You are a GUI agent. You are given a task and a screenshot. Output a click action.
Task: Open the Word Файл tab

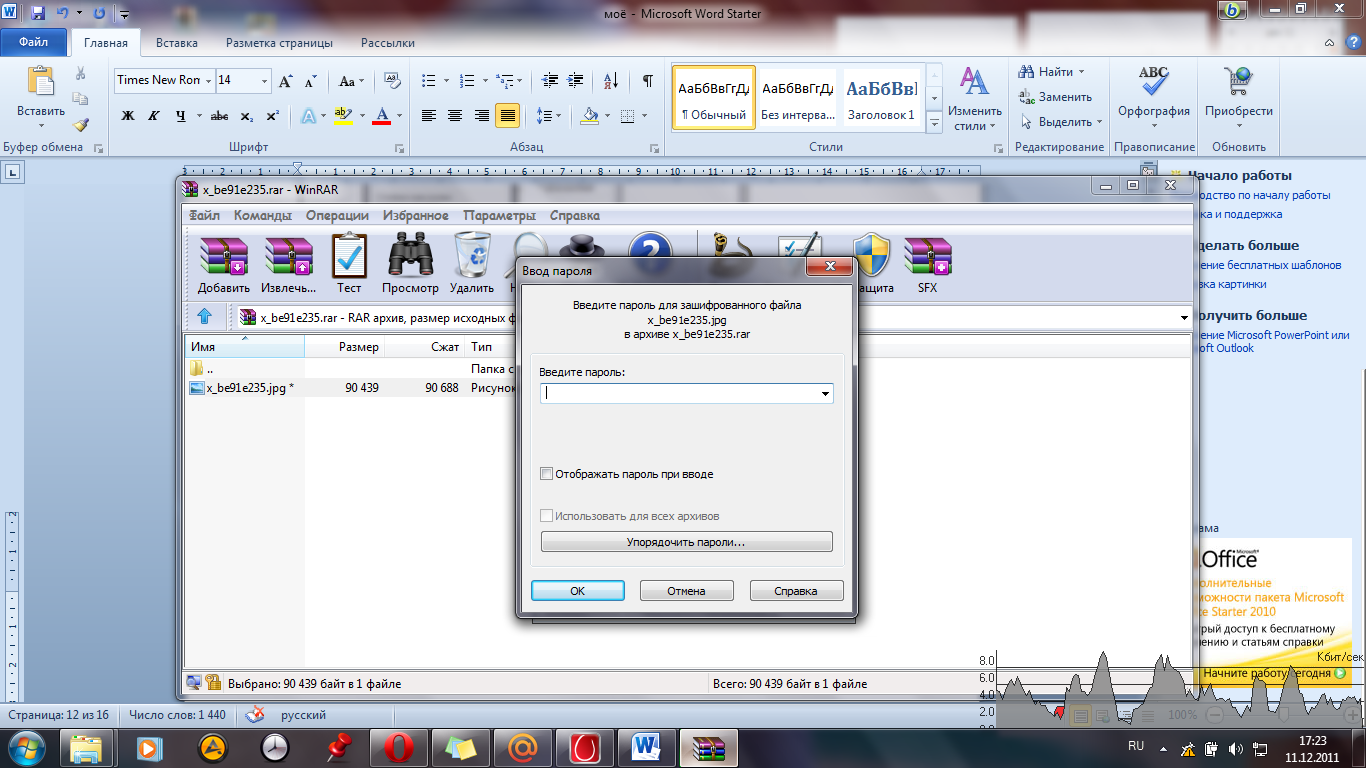pos(33,43)
